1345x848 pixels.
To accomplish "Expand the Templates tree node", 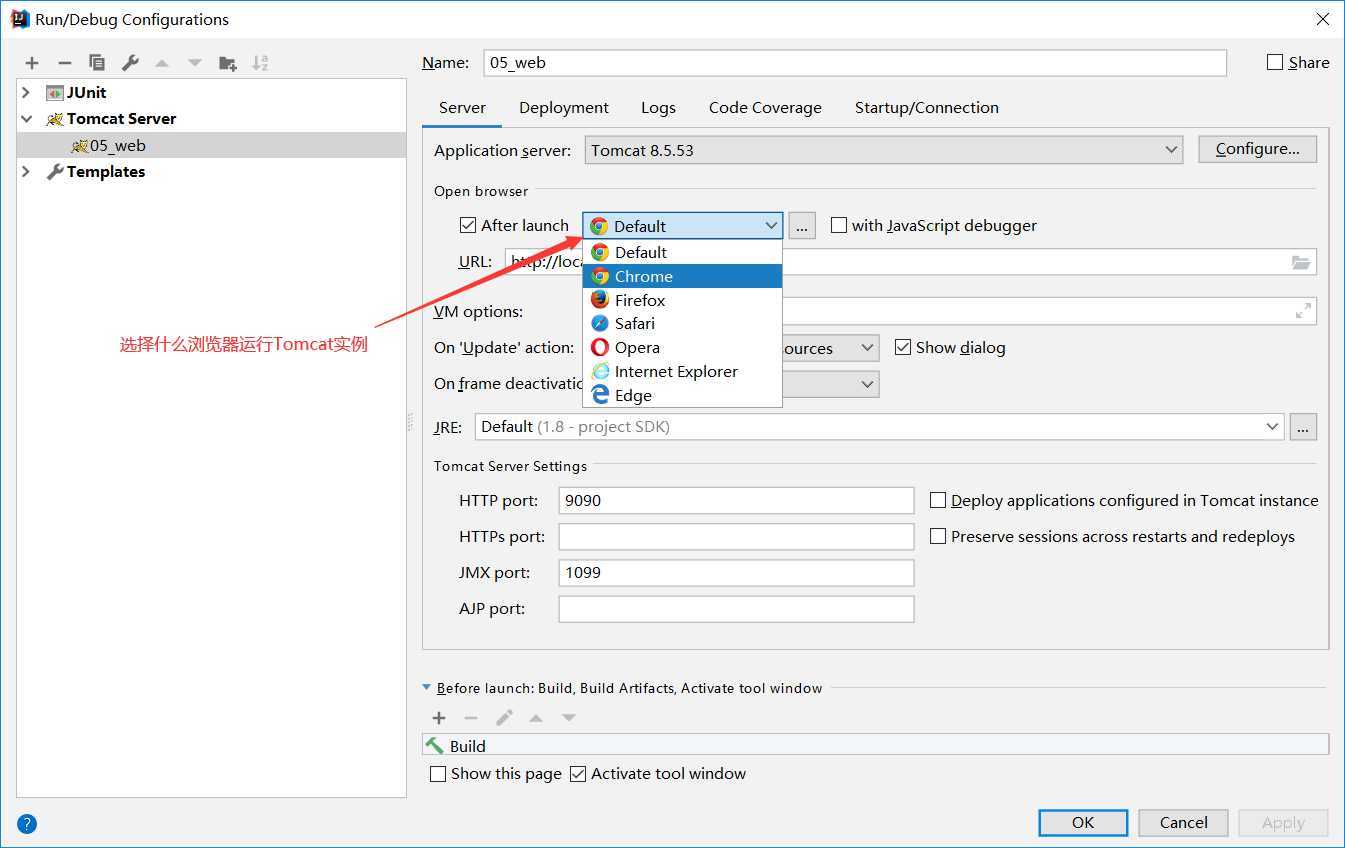I will (27, 172).
